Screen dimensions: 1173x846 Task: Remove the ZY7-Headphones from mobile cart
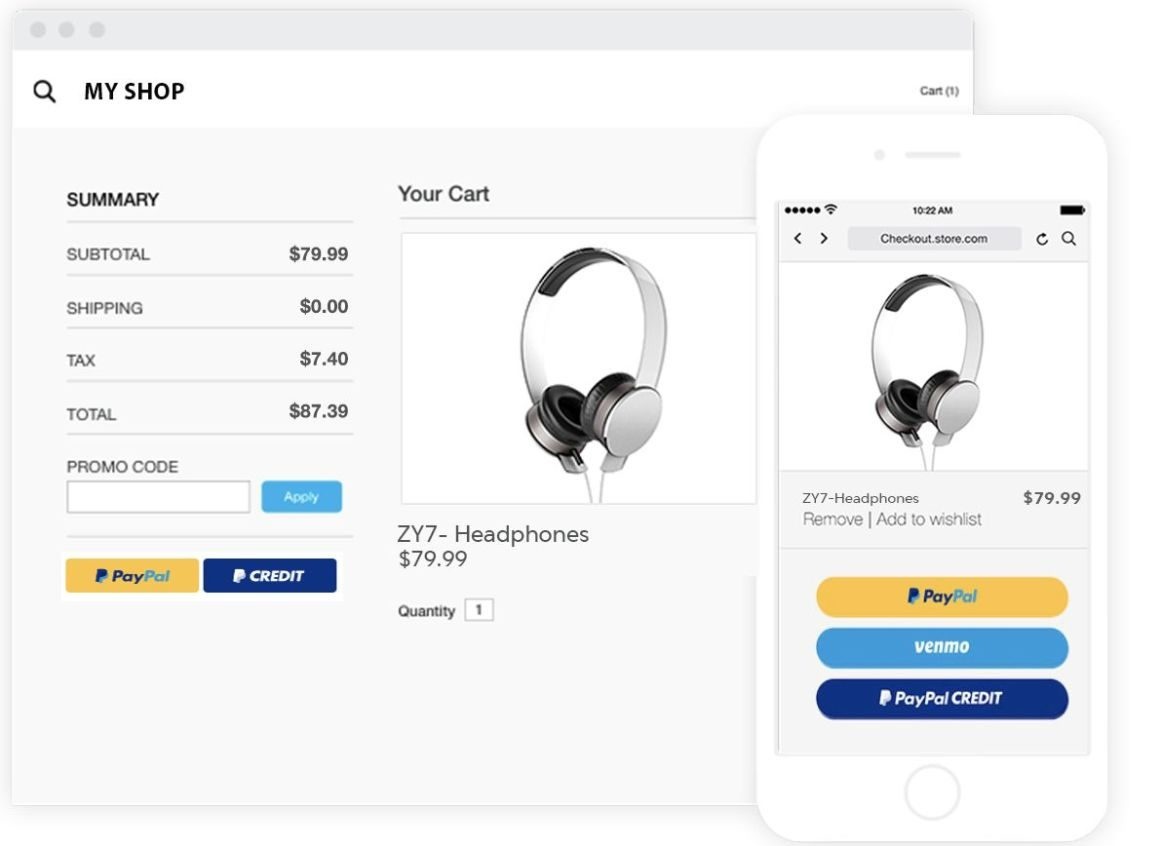point(832,519)
